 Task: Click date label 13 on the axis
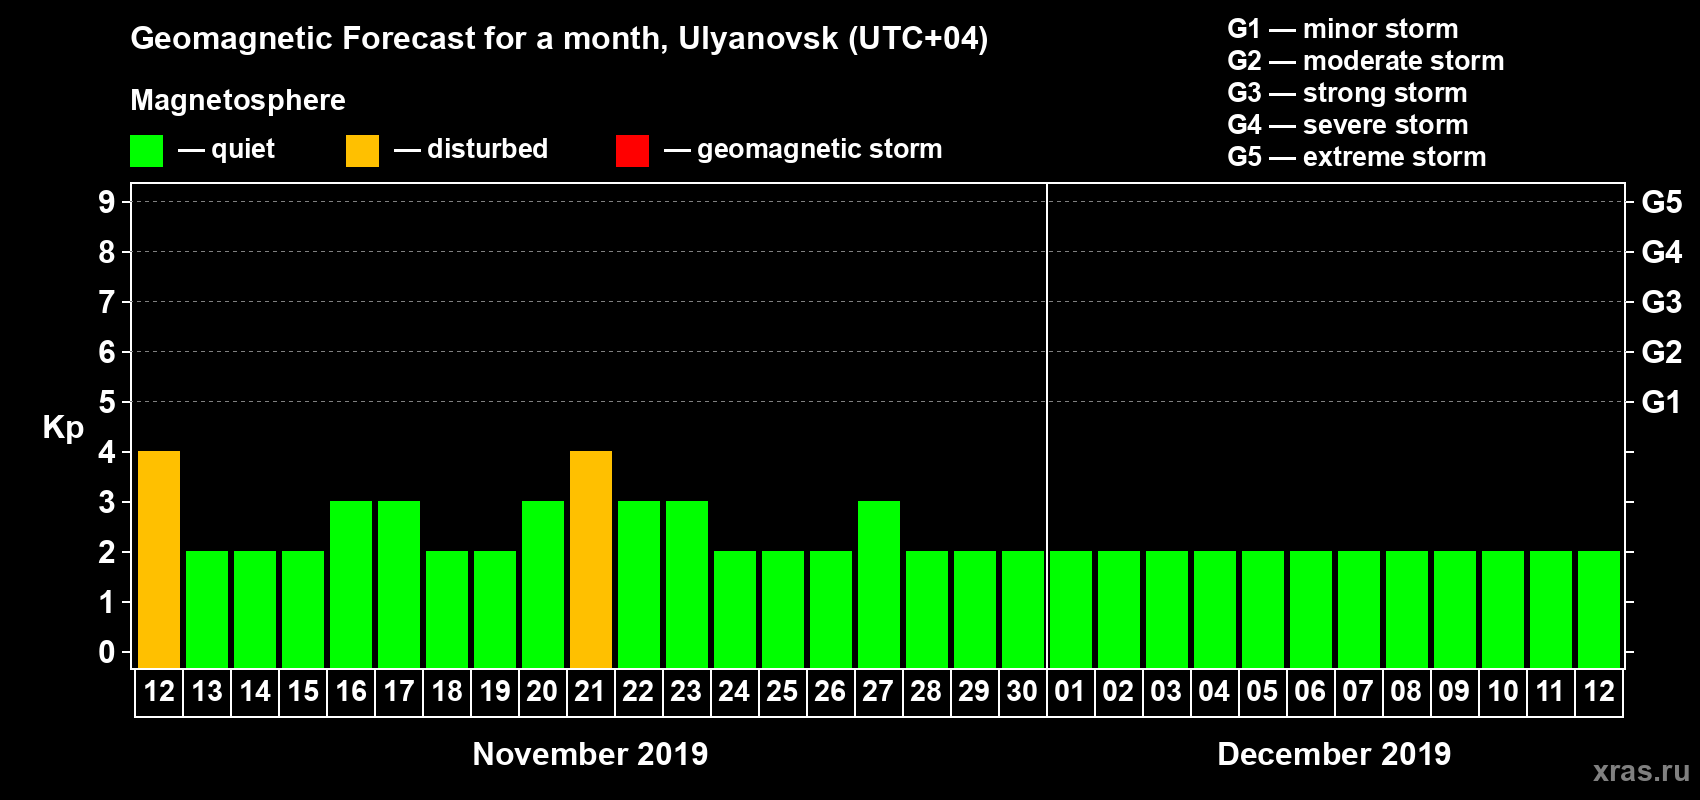(x=207, y=692)
